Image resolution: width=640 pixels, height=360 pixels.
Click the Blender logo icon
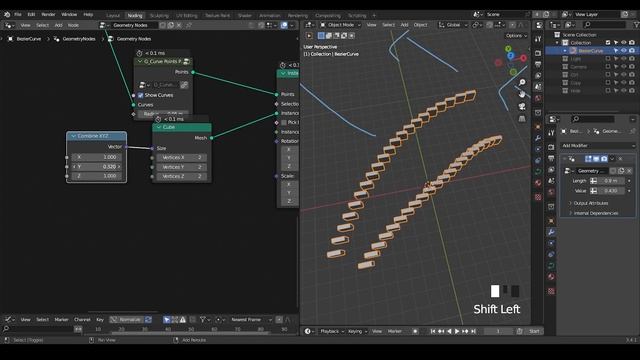tap(7, 14)
